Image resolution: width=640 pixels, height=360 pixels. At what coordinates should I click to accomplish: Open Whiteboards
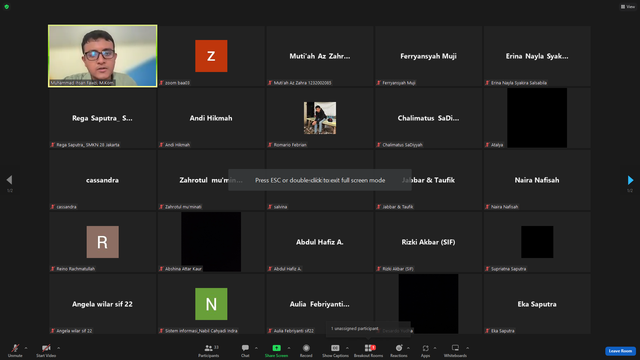tap(455, 350)
